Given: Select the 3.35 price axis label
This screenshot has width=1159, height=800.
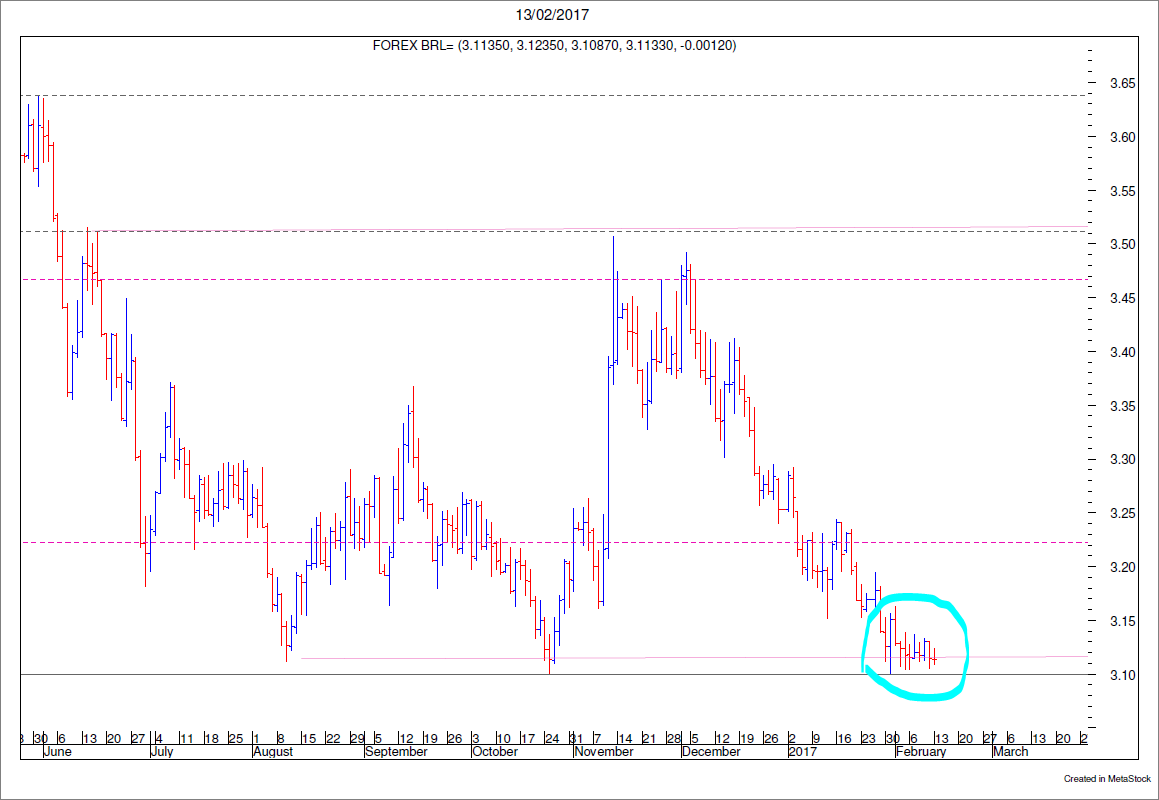Looking at the screenshot, I should [1124, 406].
